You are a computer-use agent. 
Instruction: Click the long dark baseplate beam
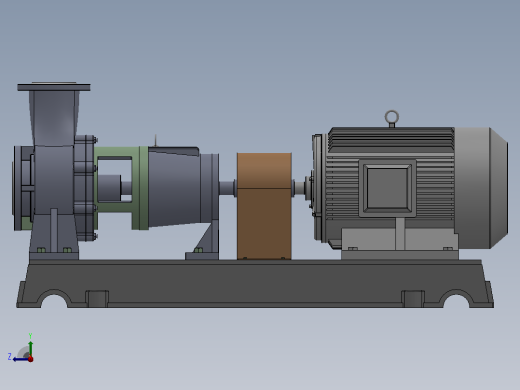click(x=255, y=283)
